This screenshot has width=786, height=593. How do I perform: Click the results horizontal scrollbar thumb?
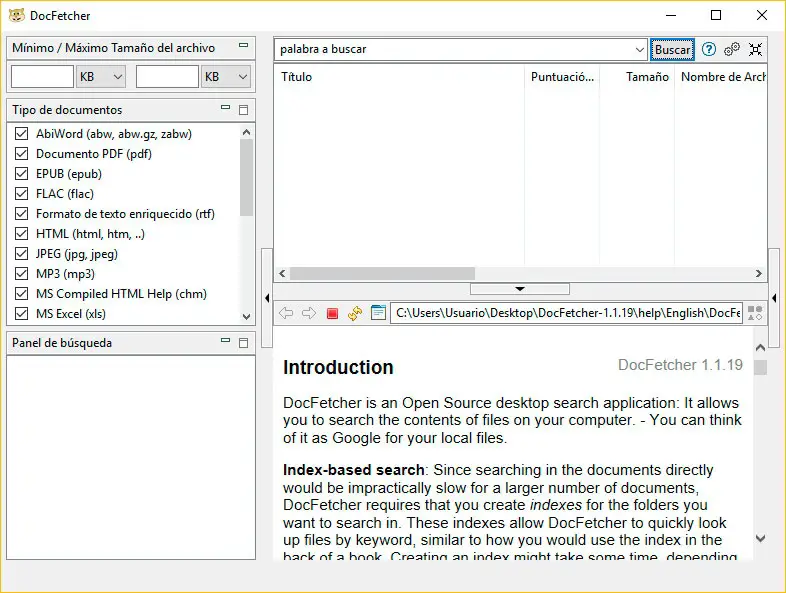(382, 273)
